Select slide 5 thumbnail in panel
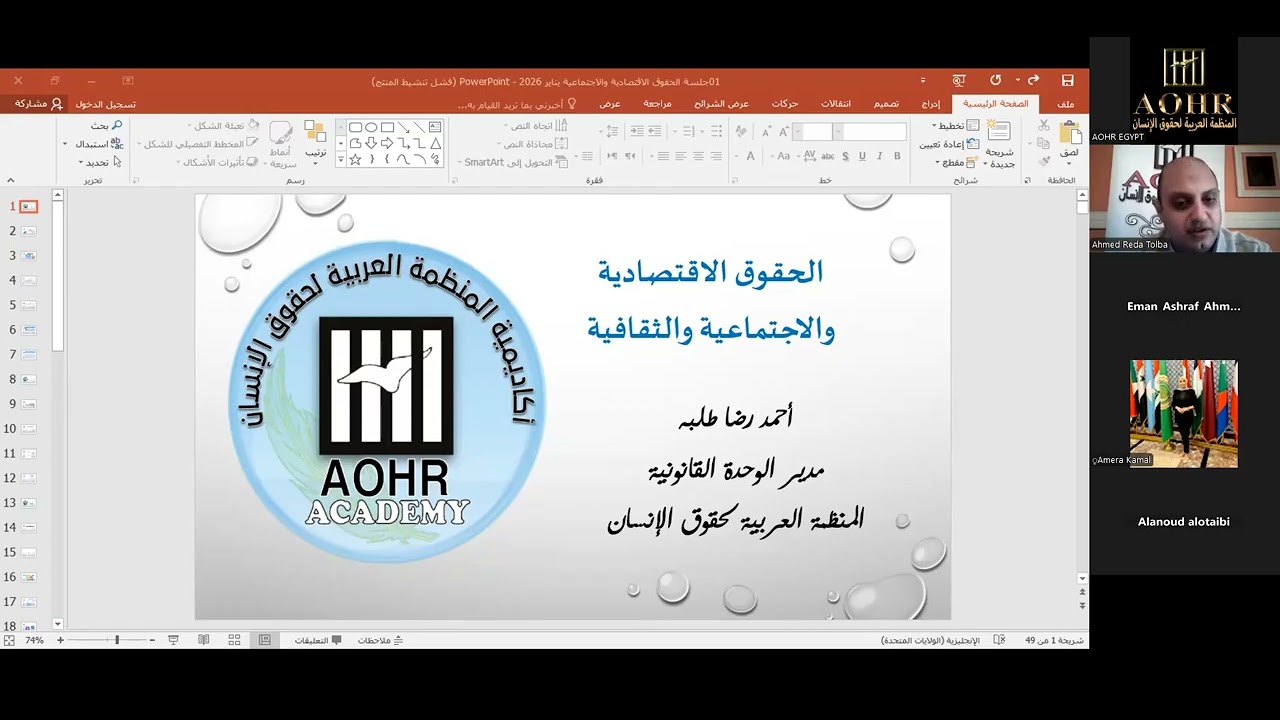 point(29,305)
